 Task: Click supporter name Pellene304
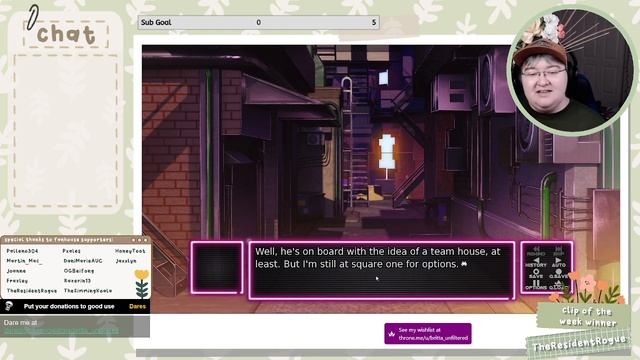(x=22, y=251)
